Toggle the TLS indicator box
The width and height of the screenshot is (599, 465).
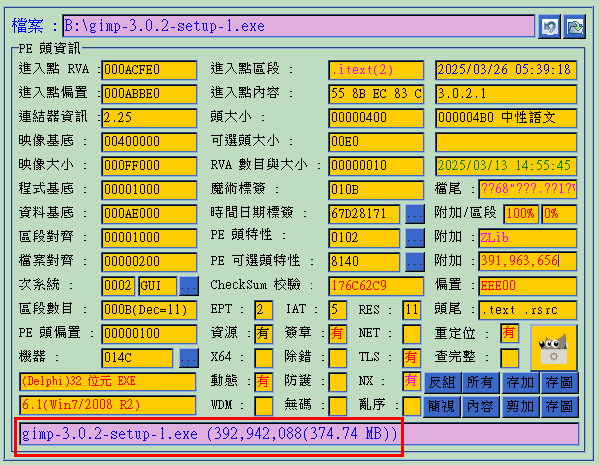(412, 358)
